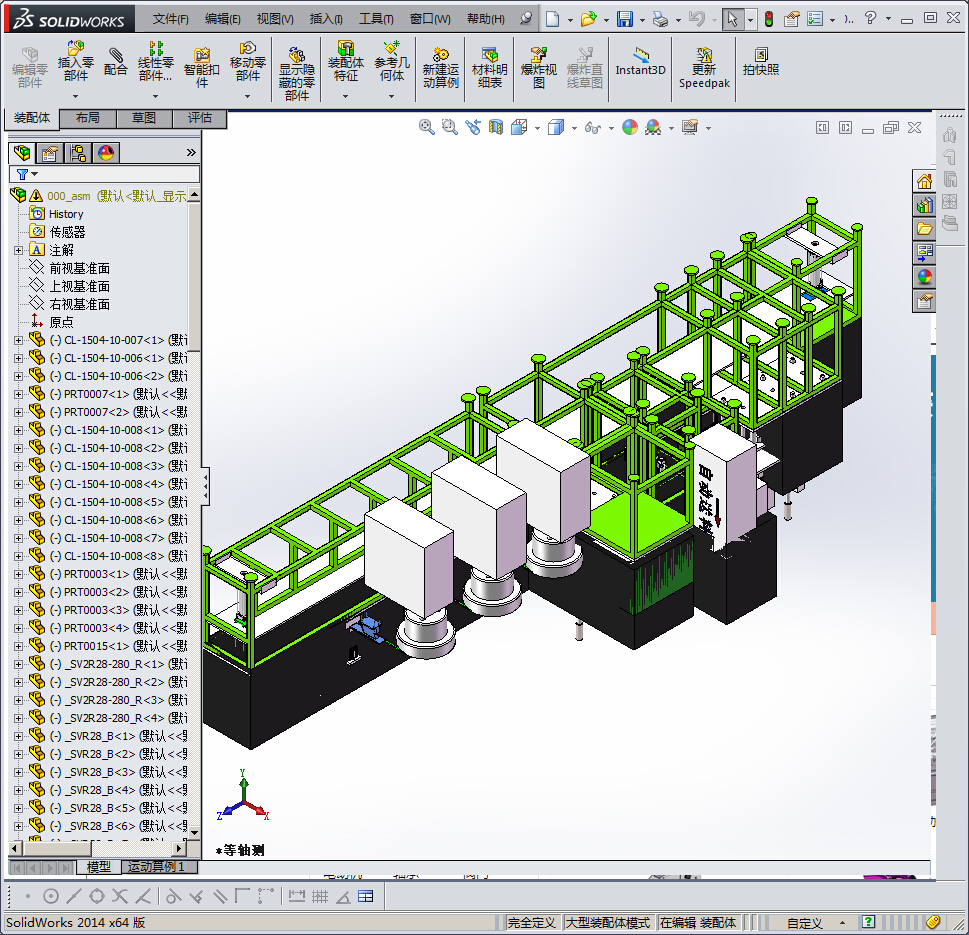
Task: Open Design Library icon in task pane
Action: [x=925, y=205]
